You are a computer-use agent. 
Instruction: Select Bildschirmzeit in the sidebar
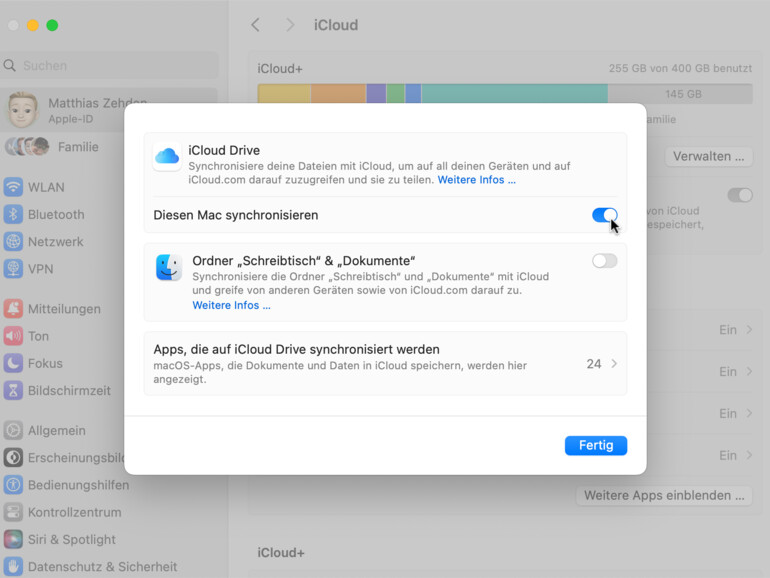69,390
